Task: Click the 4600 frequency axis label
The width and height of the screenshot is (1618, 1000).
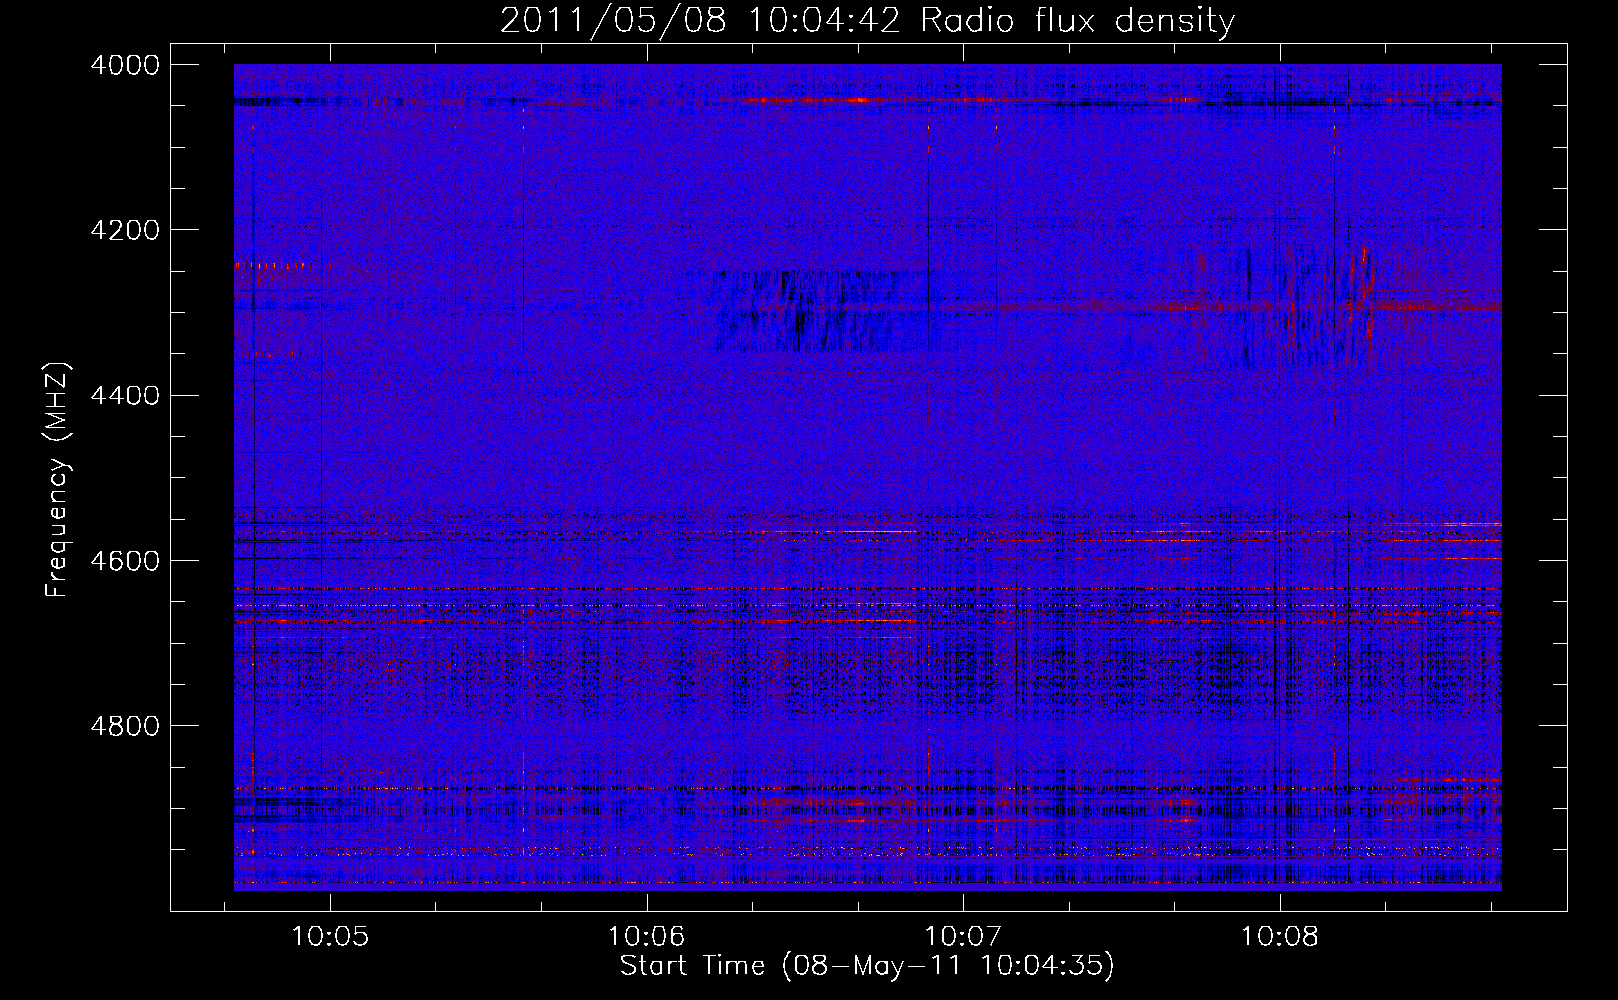Action: tap(124, 560)
